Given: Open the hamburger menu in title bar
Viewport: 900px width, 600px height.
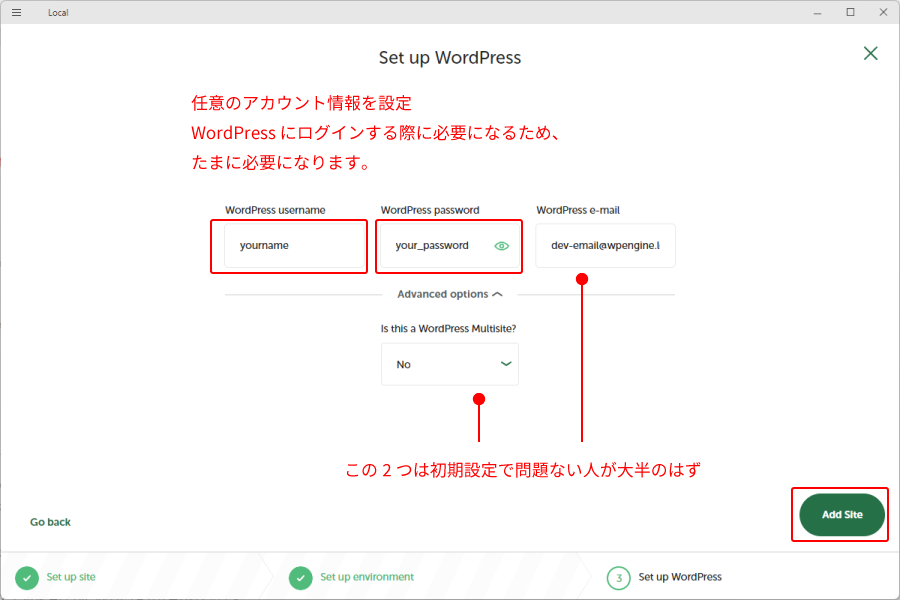Looking at the screenshot, I should [x=16, y=12].
